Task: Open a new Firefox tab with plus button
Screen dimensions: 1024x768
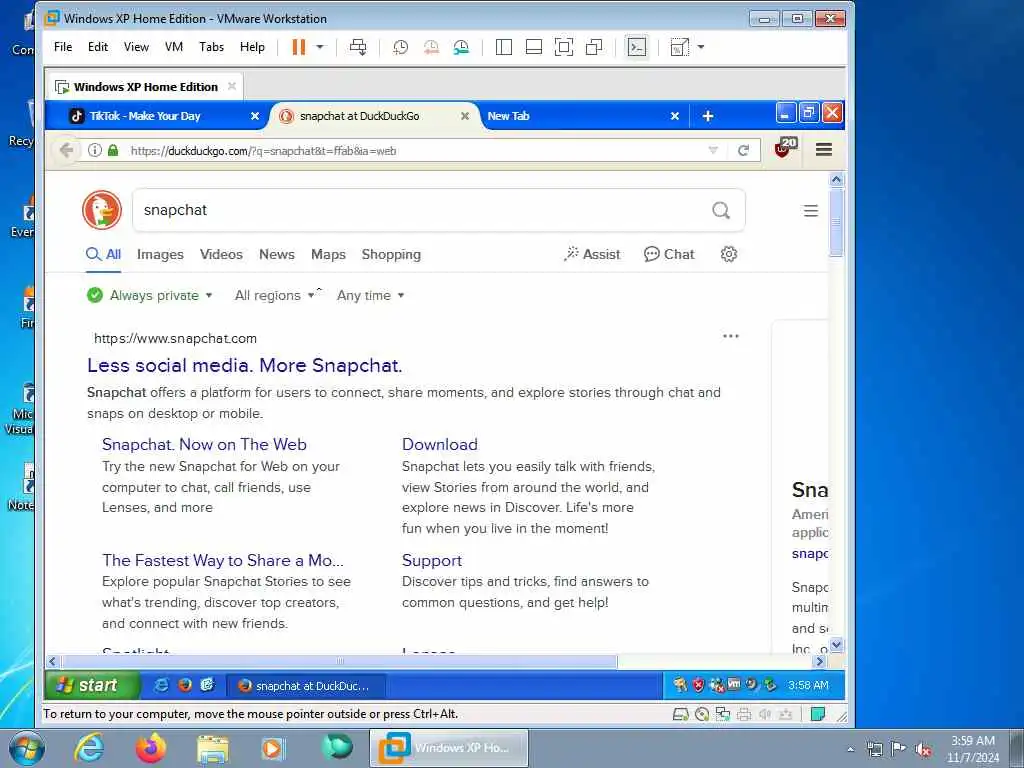Action: (708, 116)
